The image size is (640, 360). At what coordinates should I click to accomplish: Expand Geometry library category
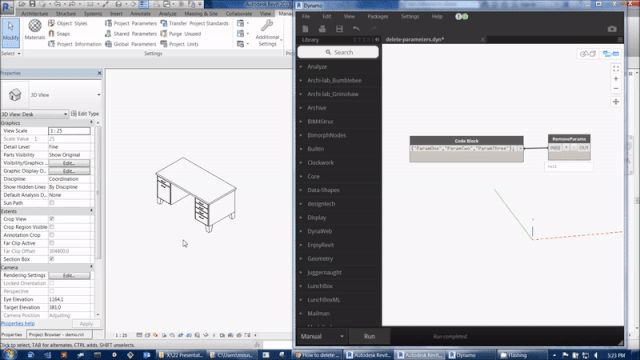pos(339,258)
